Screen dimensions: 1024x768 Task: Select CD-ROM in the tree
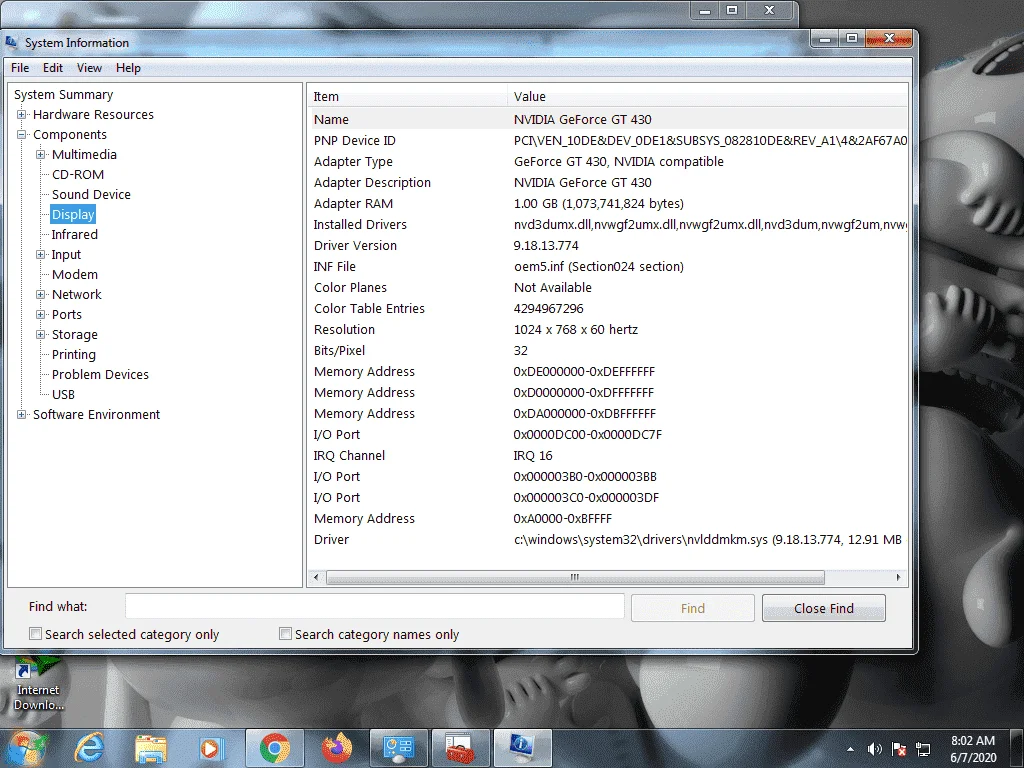click(x=78, y=175)
